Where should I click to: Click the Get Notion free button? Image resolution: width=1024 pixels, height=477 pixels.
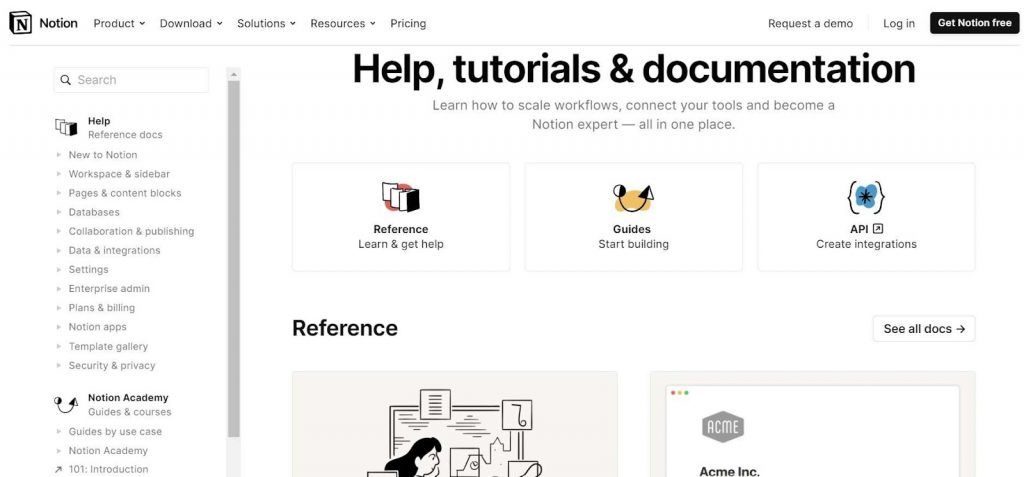click(974, 23)
